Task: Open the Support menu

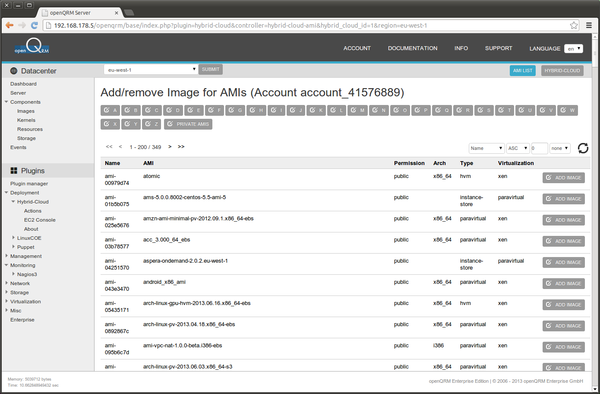Action: pos(498,48)
